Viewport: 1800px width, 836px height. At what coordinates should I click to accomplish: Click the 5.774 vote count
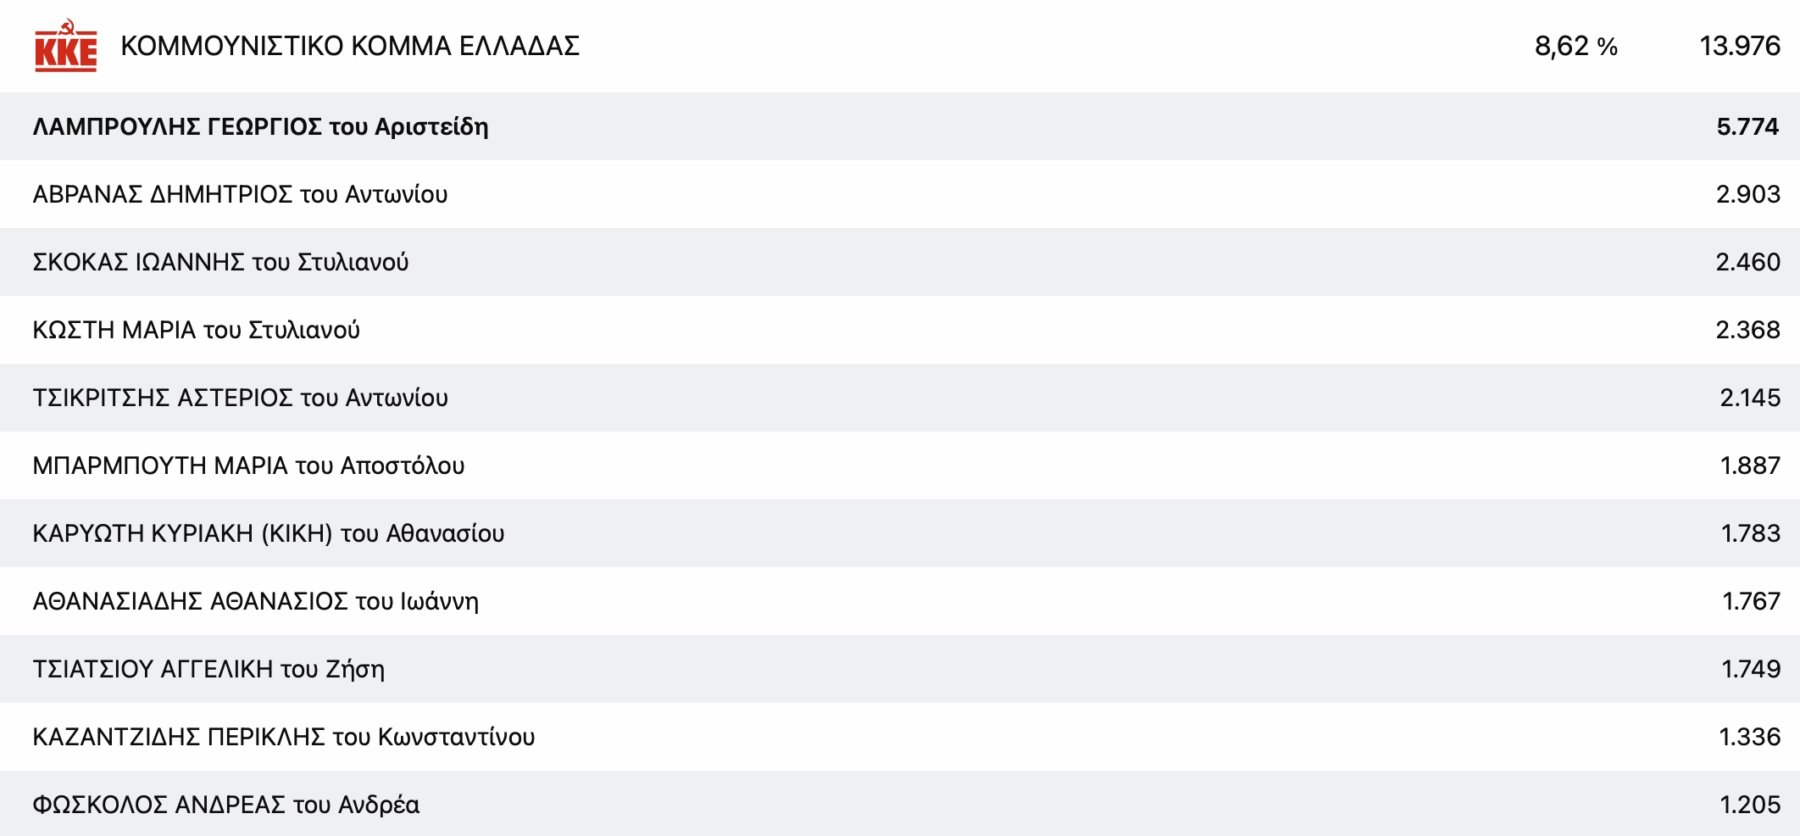1747,127
